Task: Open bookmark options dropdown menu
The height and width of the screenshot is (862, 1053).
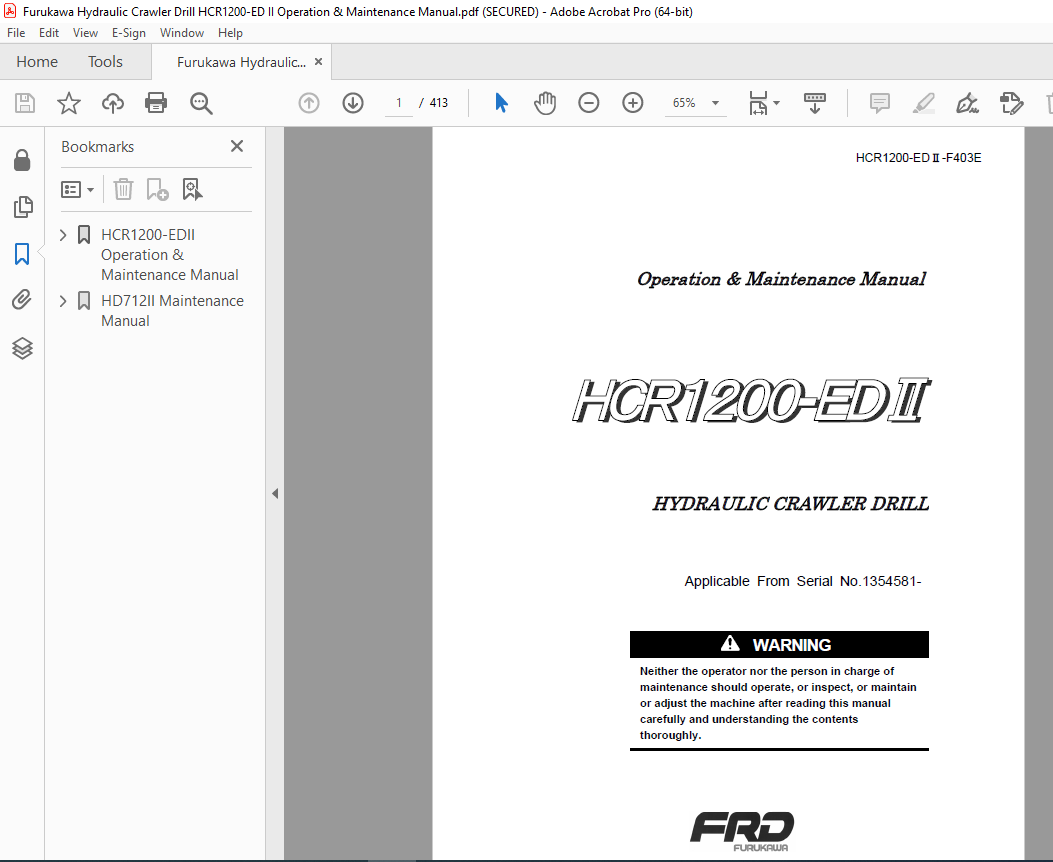Action: pyautogui.click(x=77, y=189)
